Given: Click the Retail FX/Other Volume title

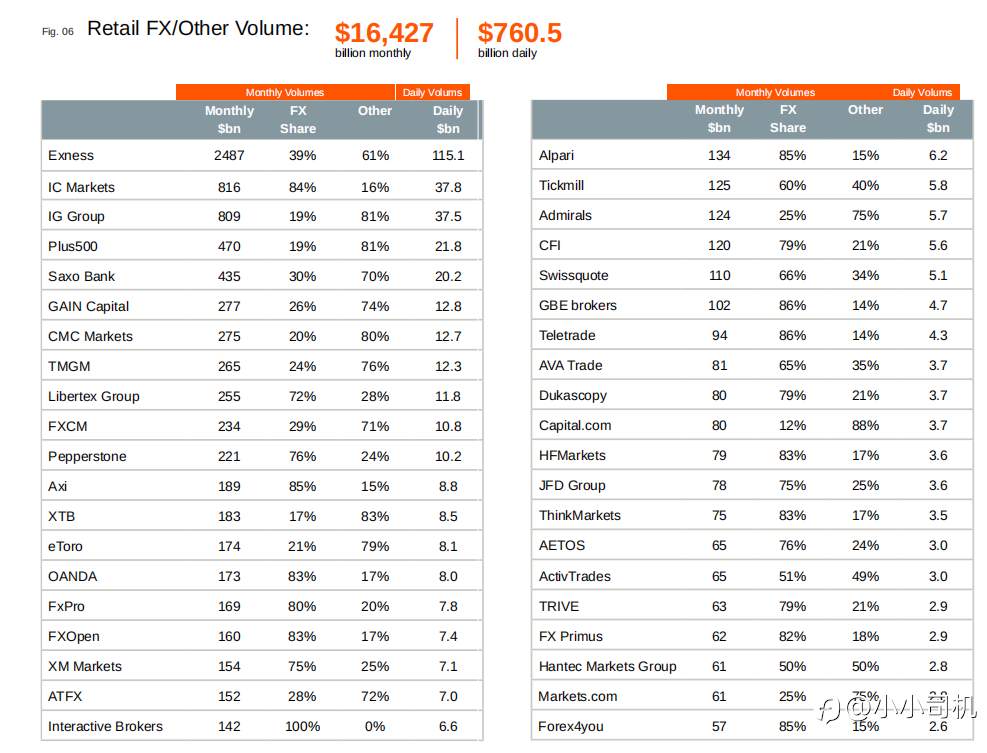Looking at the screenshot, I should 198,28.
